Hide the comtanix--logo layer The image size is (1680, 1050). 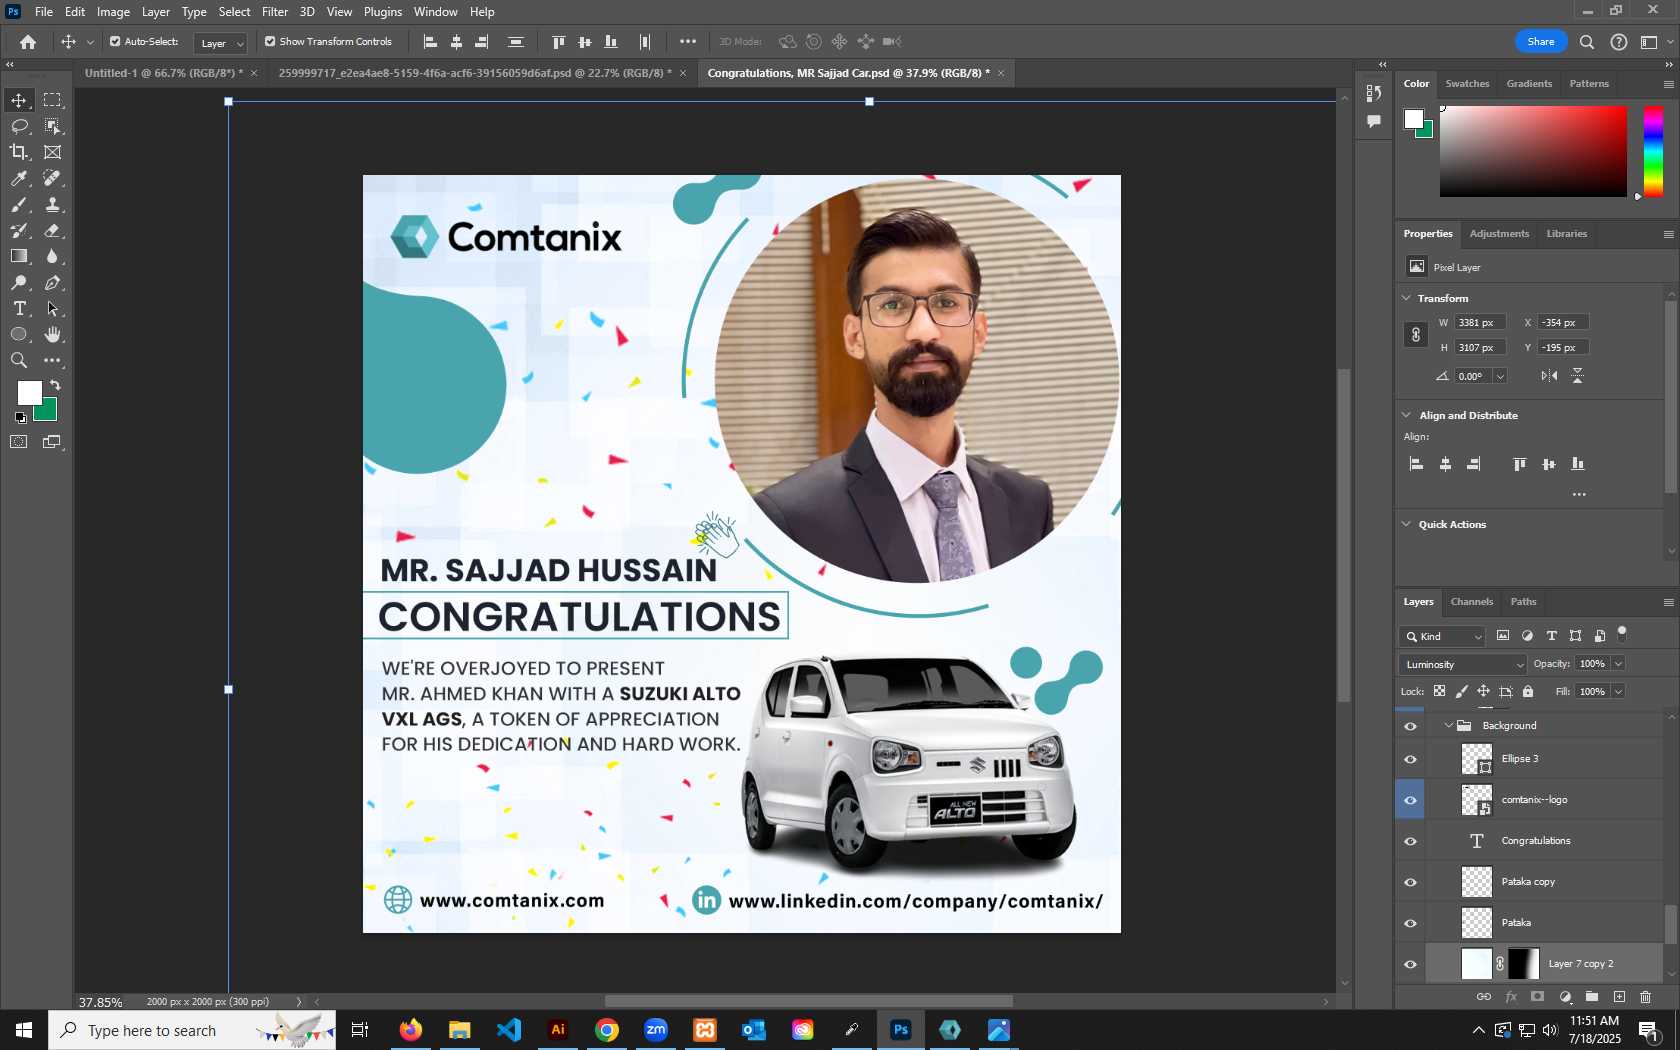point(1410,800)
